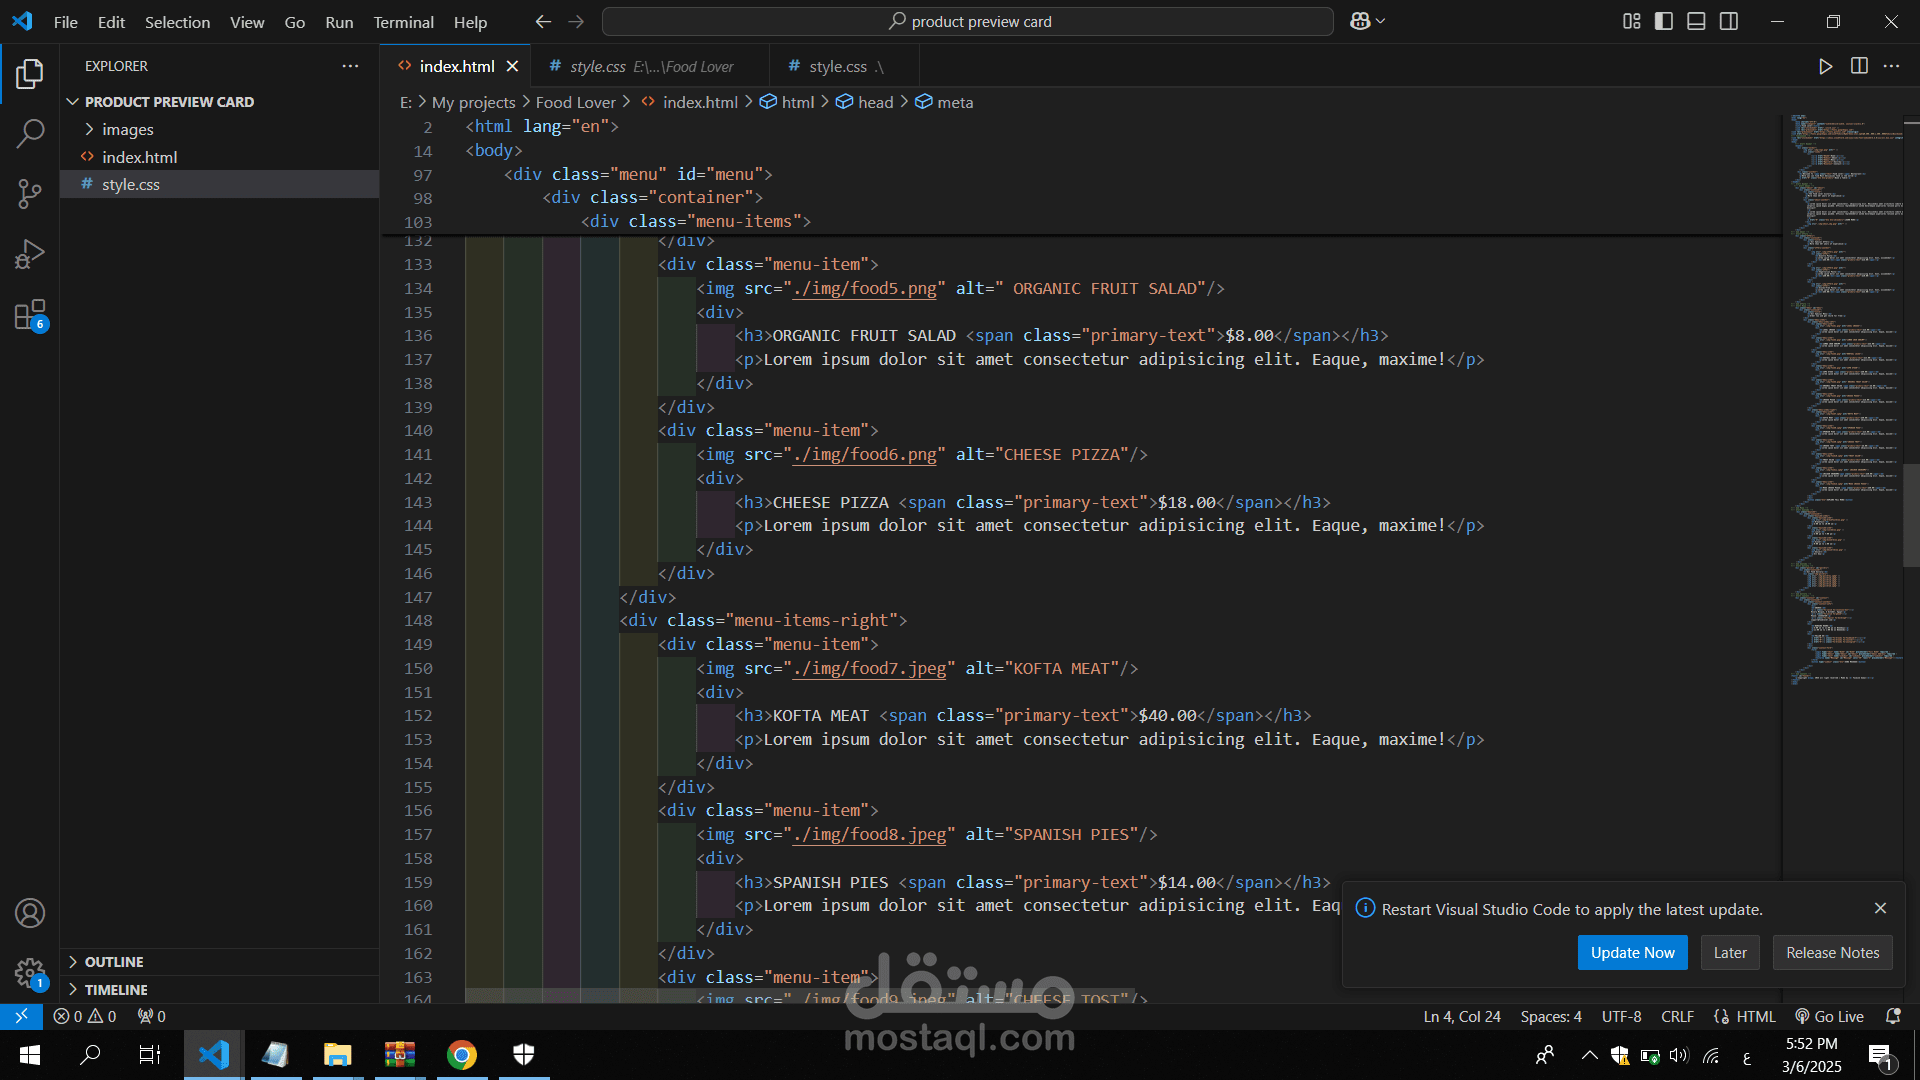Toggle the primary side bar visibility
Screen dimensions: 1920x1080
coord(1664,21)
